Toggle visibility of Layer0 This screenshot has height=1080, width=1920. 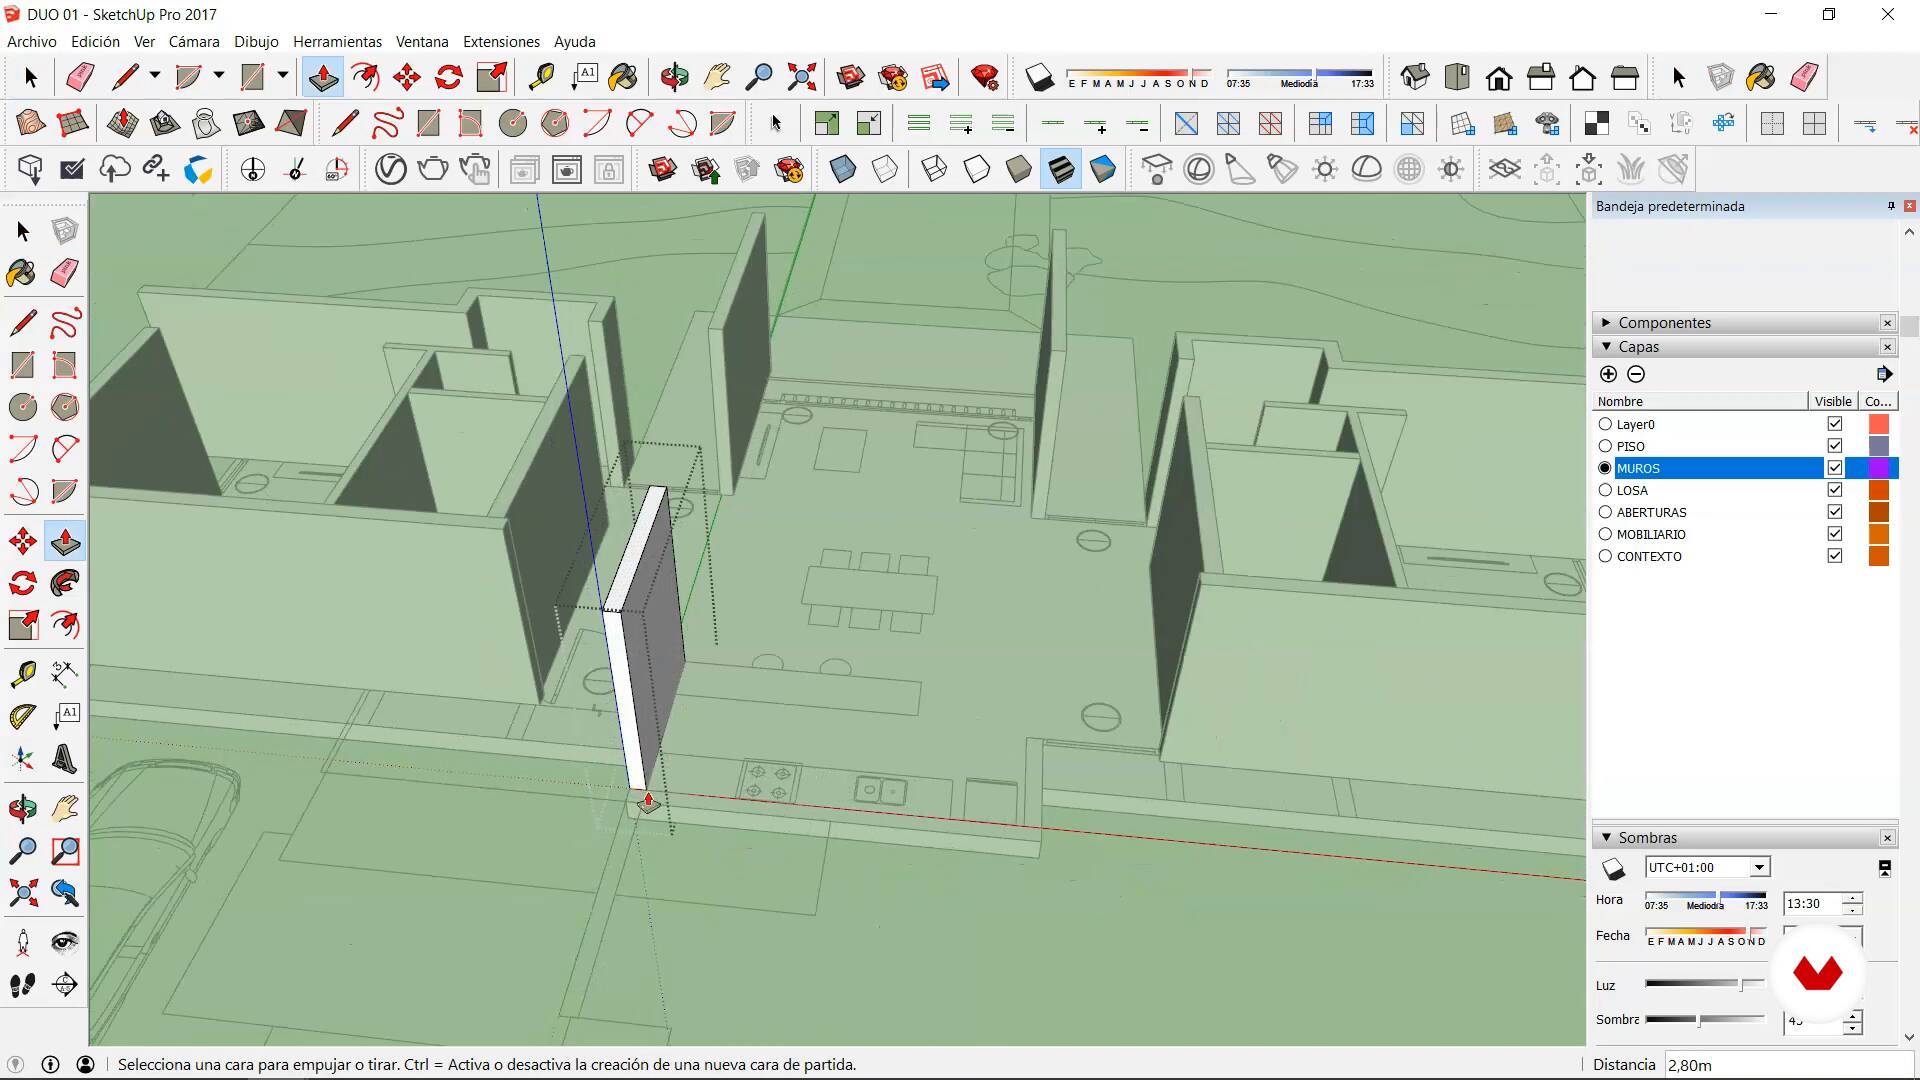[1835, 424]
